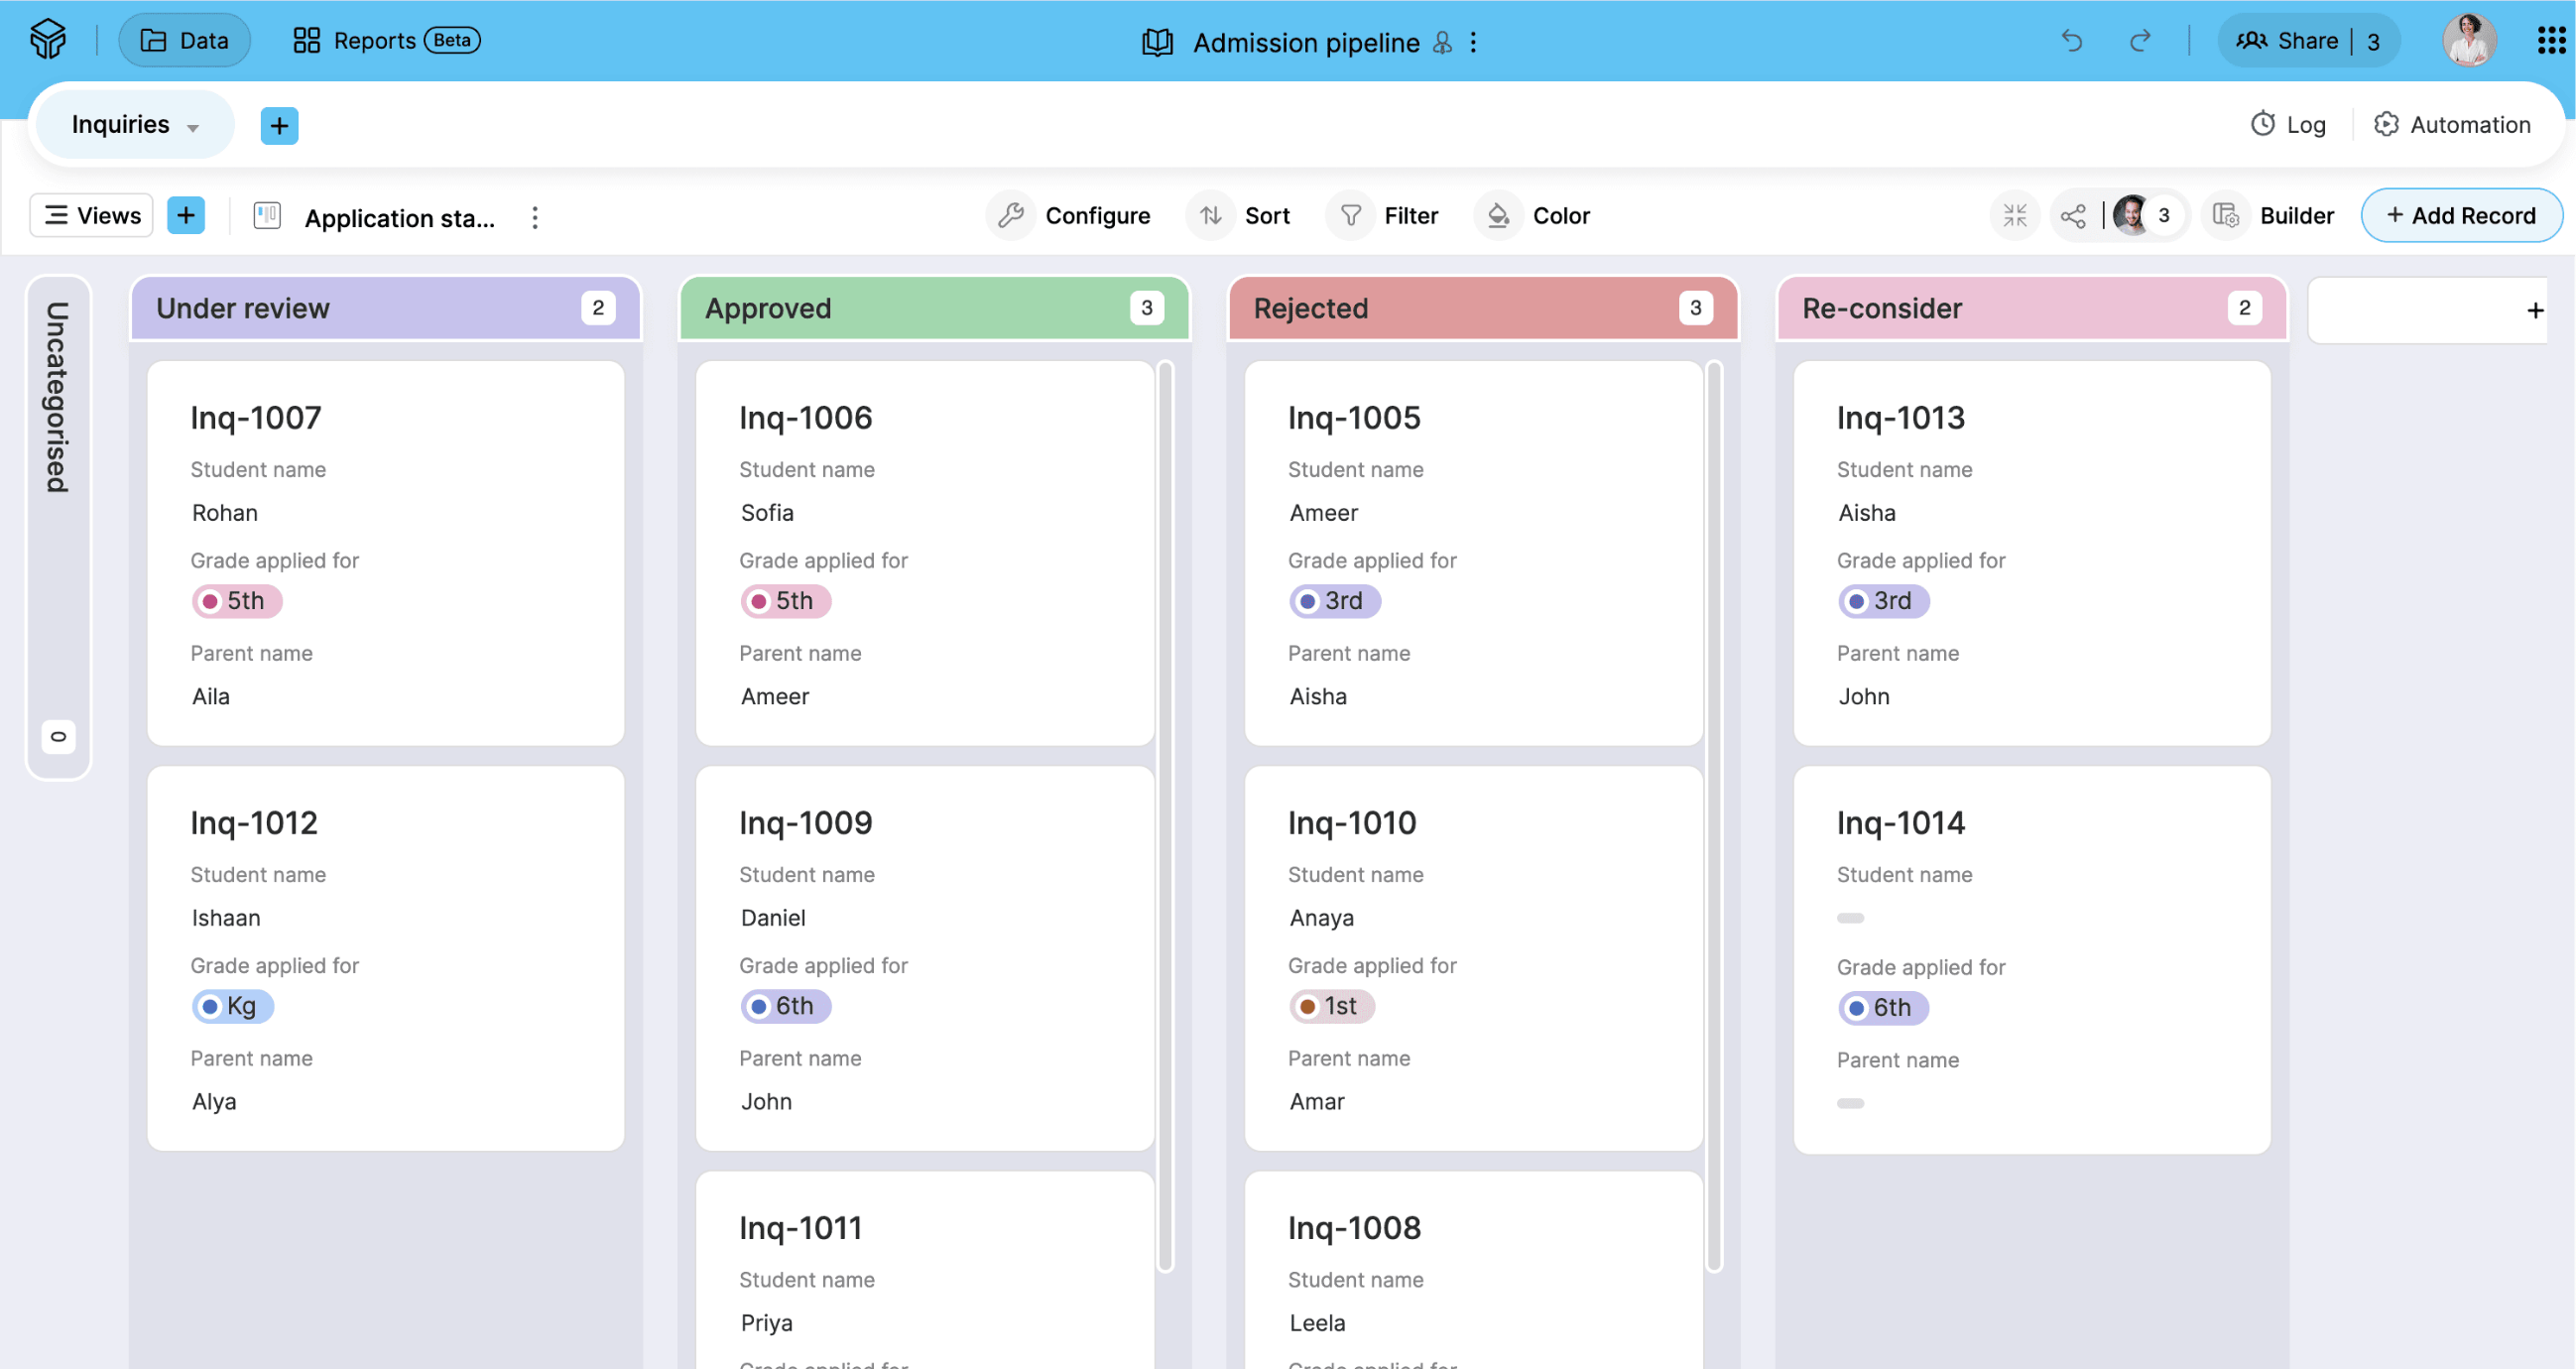2576x1369 pixels.
Task: Click student name Daniel
Action: click(773, 918)
